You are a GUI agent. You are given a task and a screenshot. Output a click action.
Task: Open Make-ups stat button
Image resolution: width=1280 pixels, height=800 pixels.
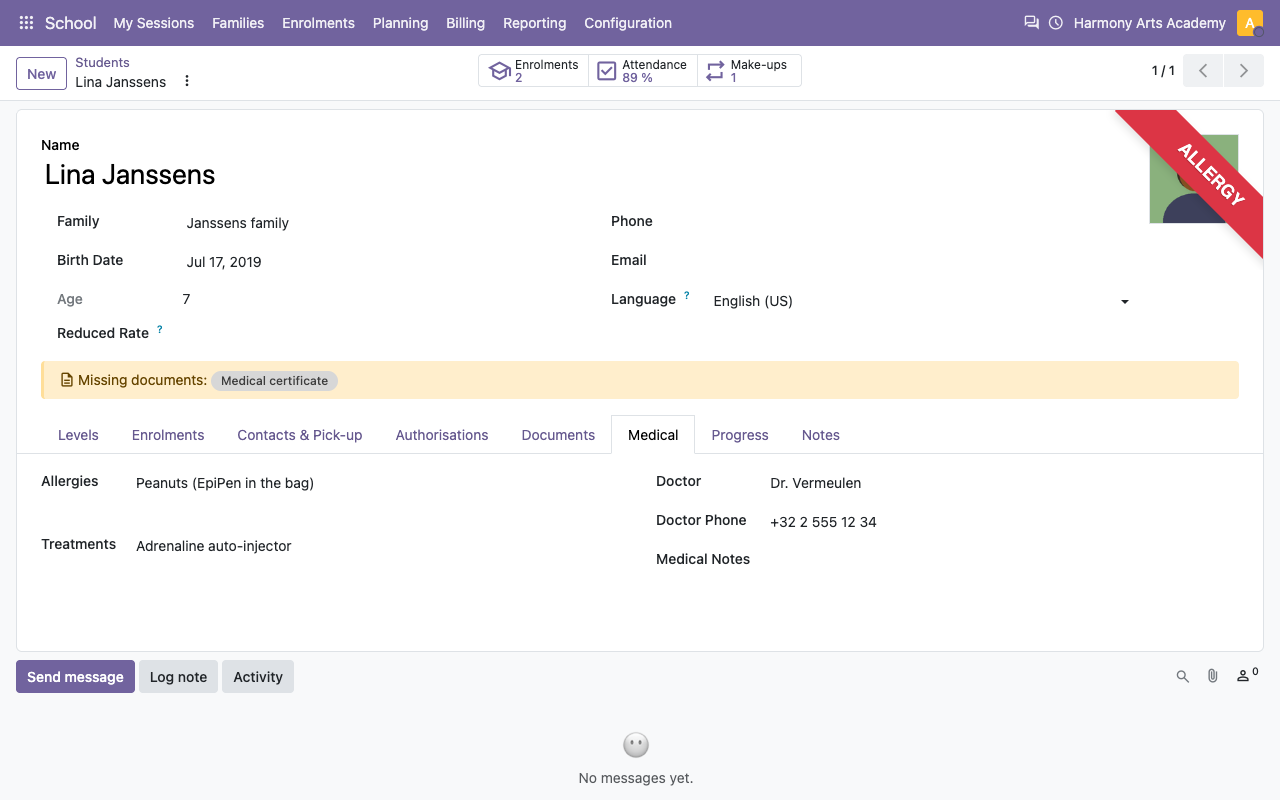(749, 71)
